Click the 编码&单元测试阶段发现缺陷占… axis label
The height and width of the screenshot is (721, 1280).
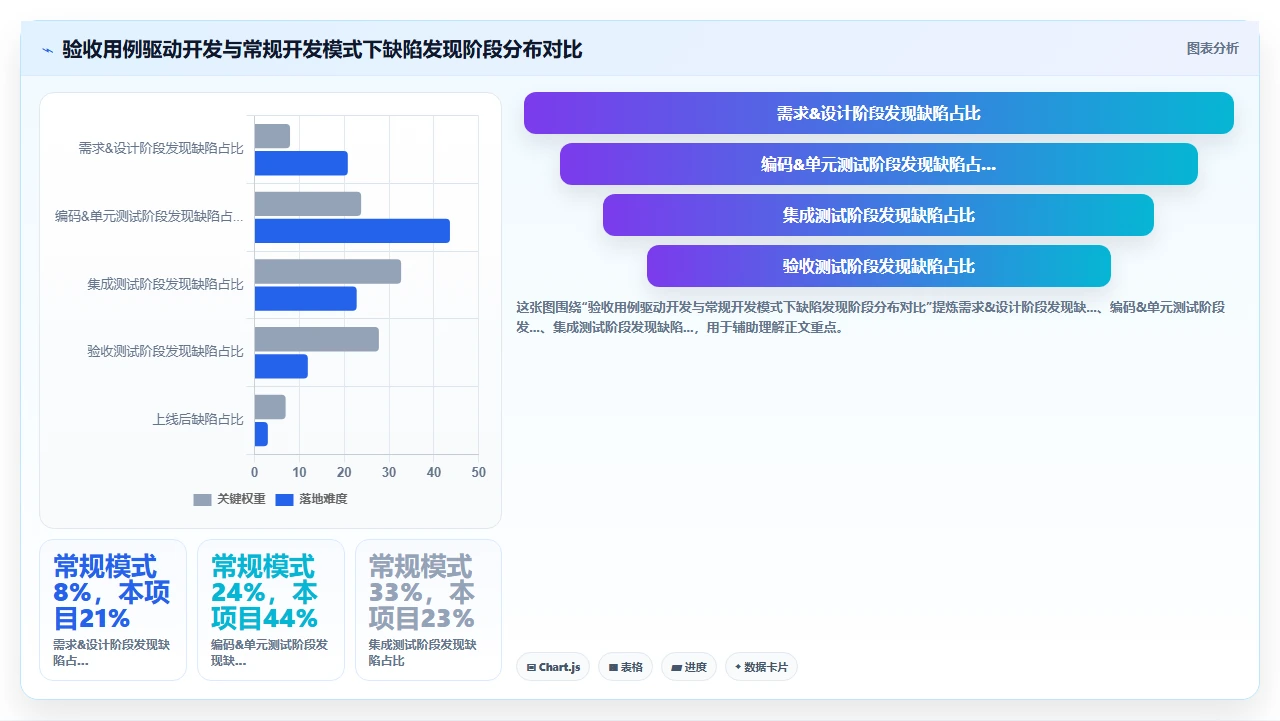[x=149, y=216]
